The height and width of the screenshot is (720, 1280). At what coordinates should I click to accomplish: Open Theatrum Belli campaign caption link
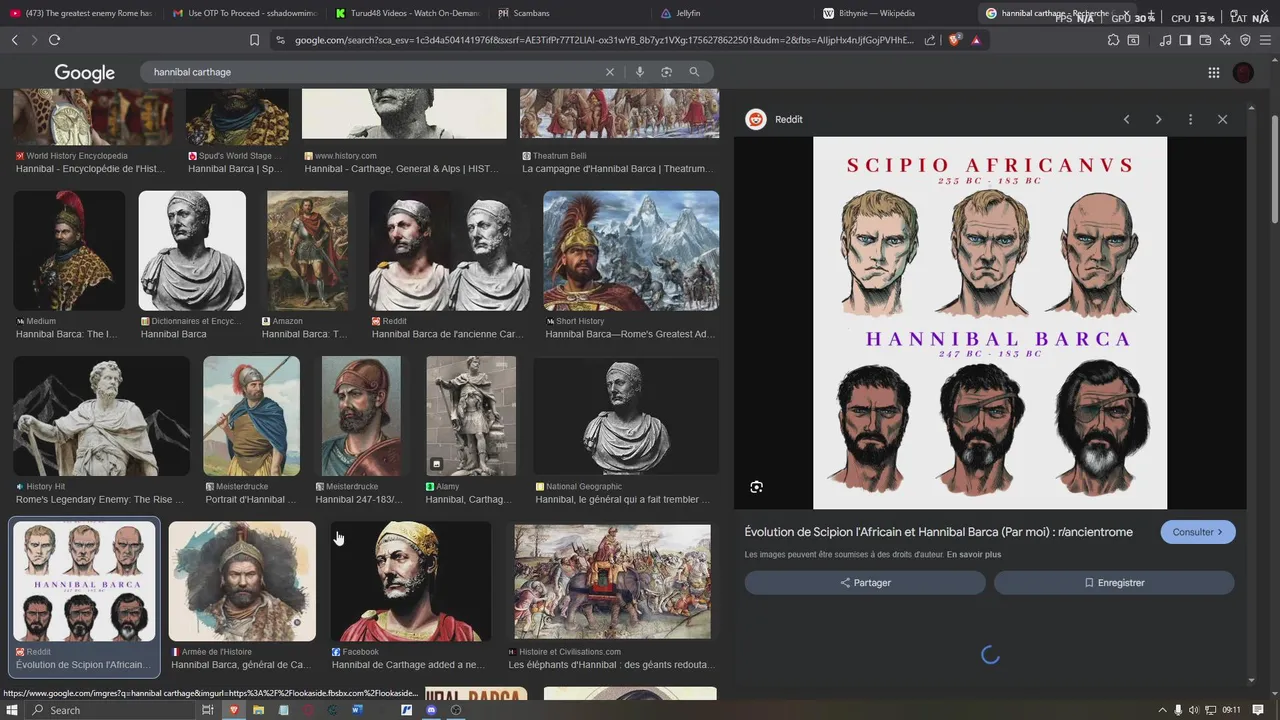click(x=618, y=169)
